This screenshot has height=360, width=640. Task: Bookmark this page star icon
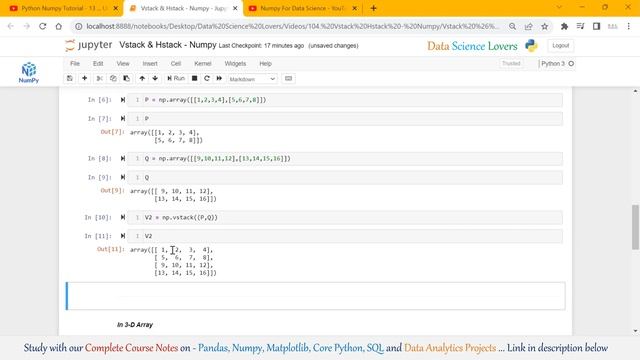[544, 27]
